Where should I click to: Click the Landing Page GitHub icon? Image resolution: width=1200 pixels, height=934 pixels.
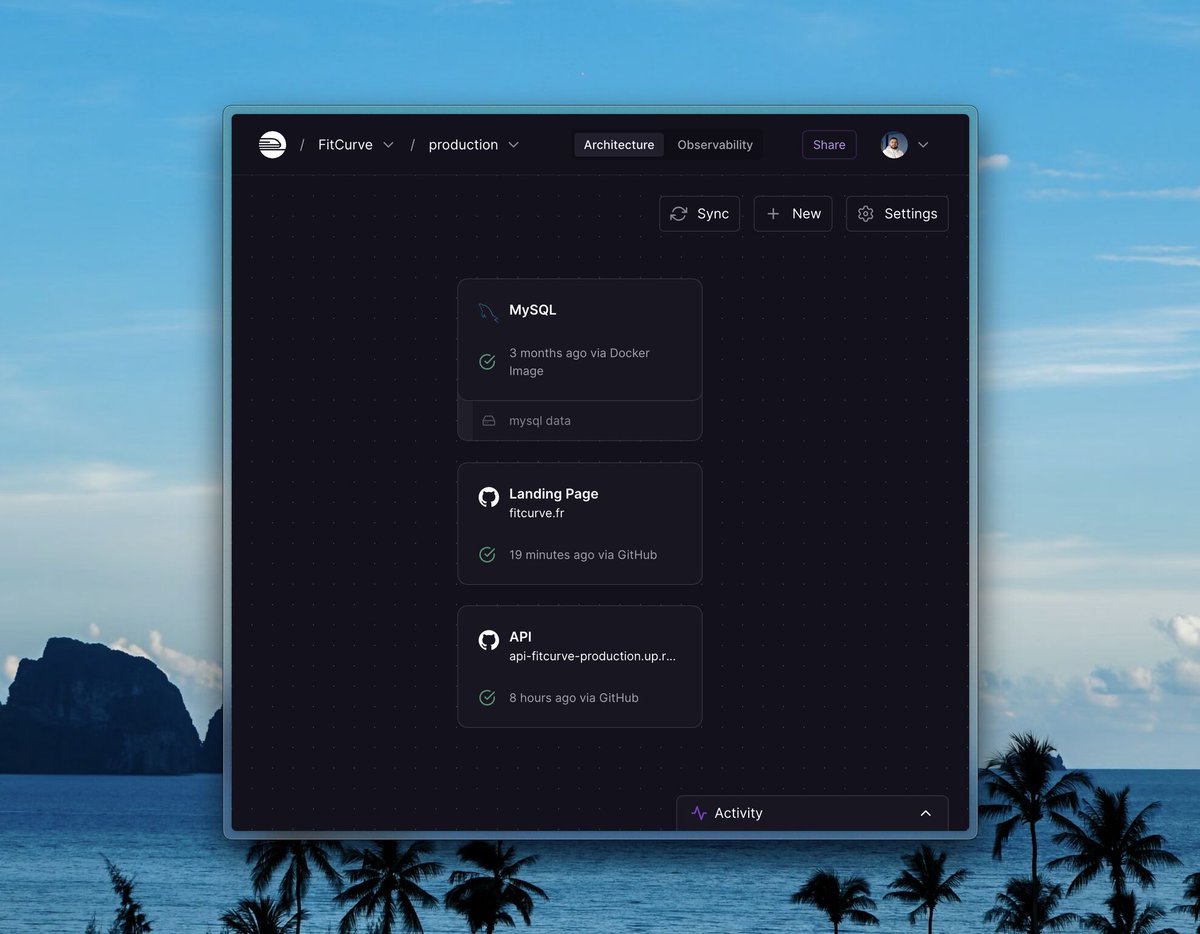tap(488, 496)
